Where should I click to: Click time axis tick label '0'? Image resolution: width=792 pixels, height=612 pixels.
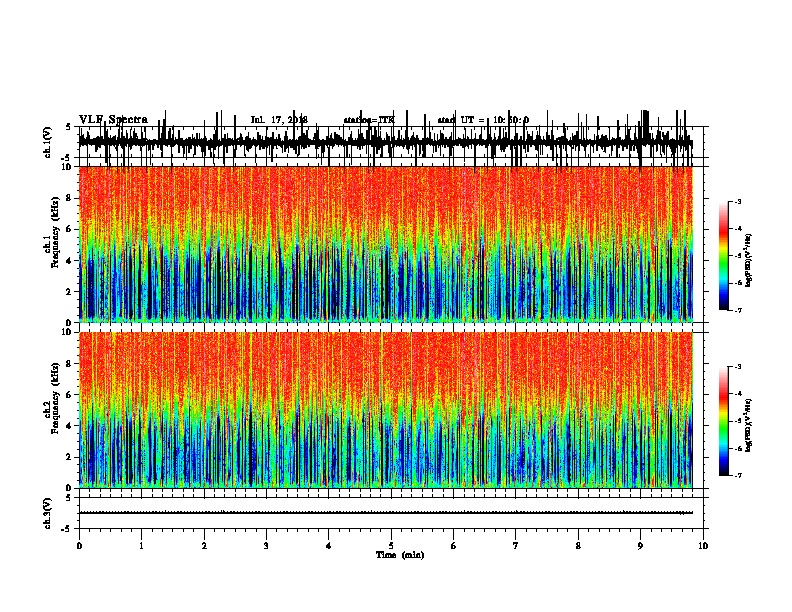click(79, 545)
